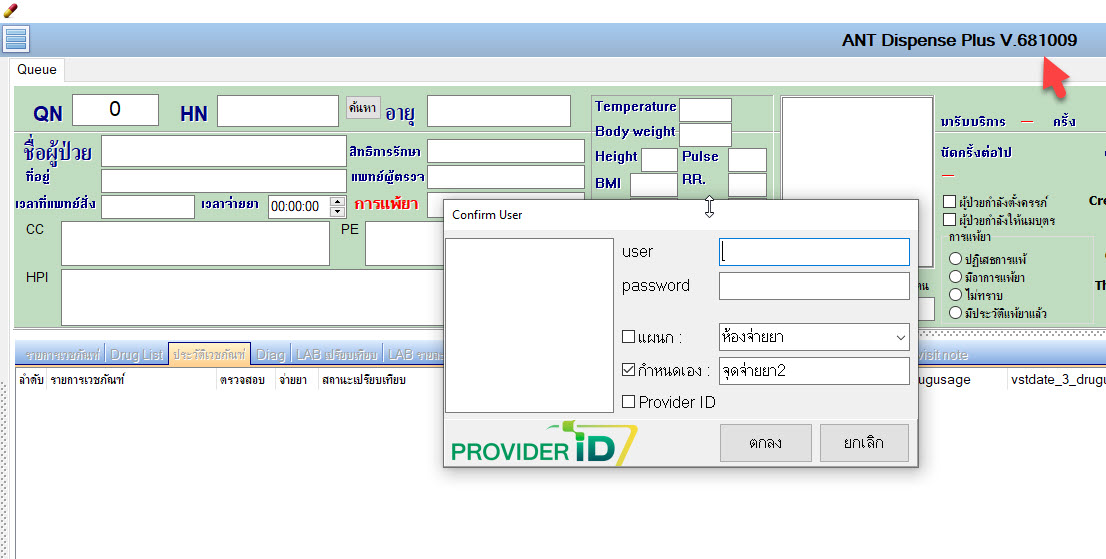Click the HN number input field
This screenshot has height=559, width=1106.
[276, 111]
